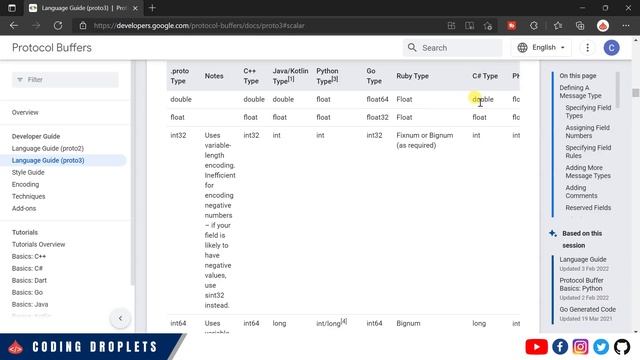This screenshot has width=640, height=360.
Task: Click the Search field on the site
Action: [x=452, y=48]
